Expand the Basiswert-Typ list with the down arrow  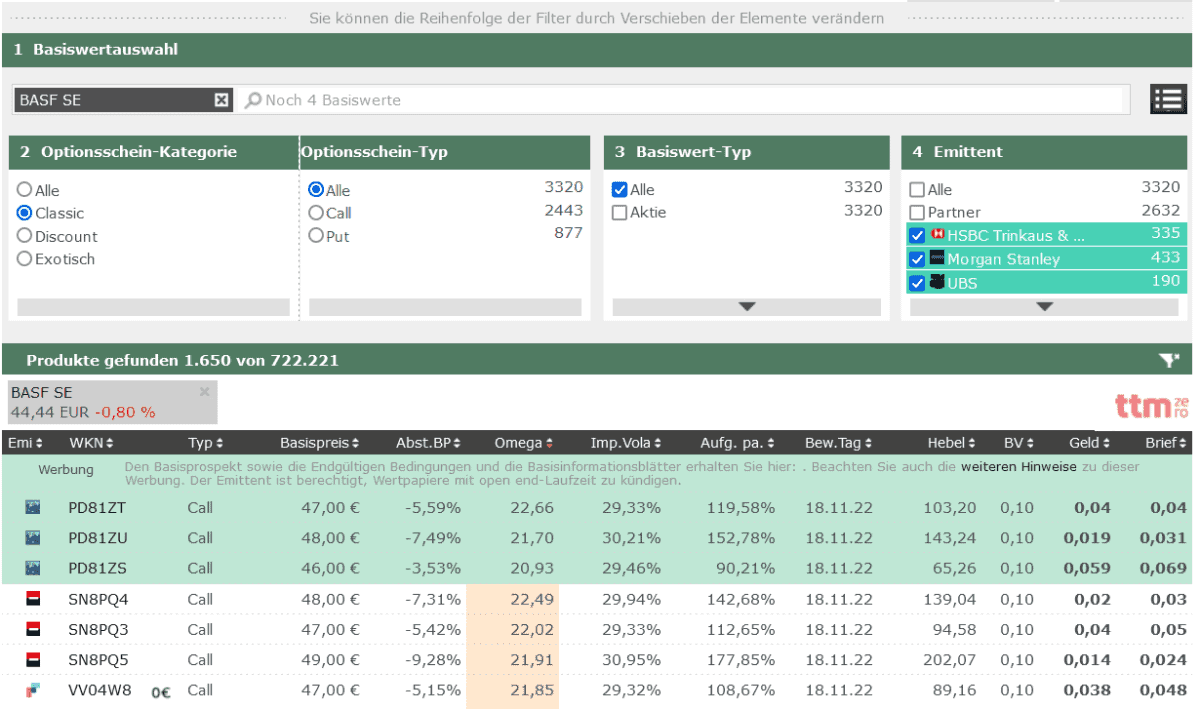click(745, 306)
